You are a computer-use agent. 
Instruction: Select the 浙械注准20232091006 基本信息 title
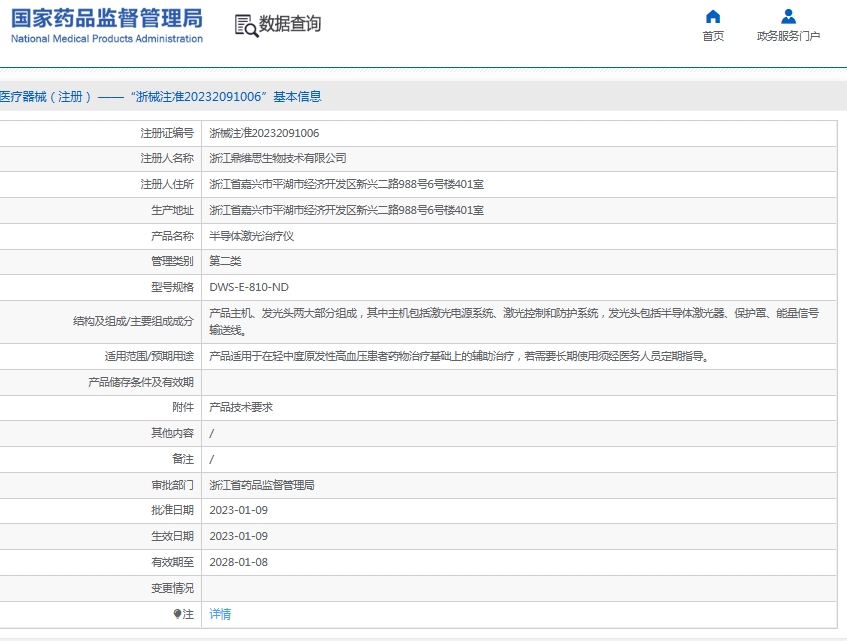tap(226, 97)
